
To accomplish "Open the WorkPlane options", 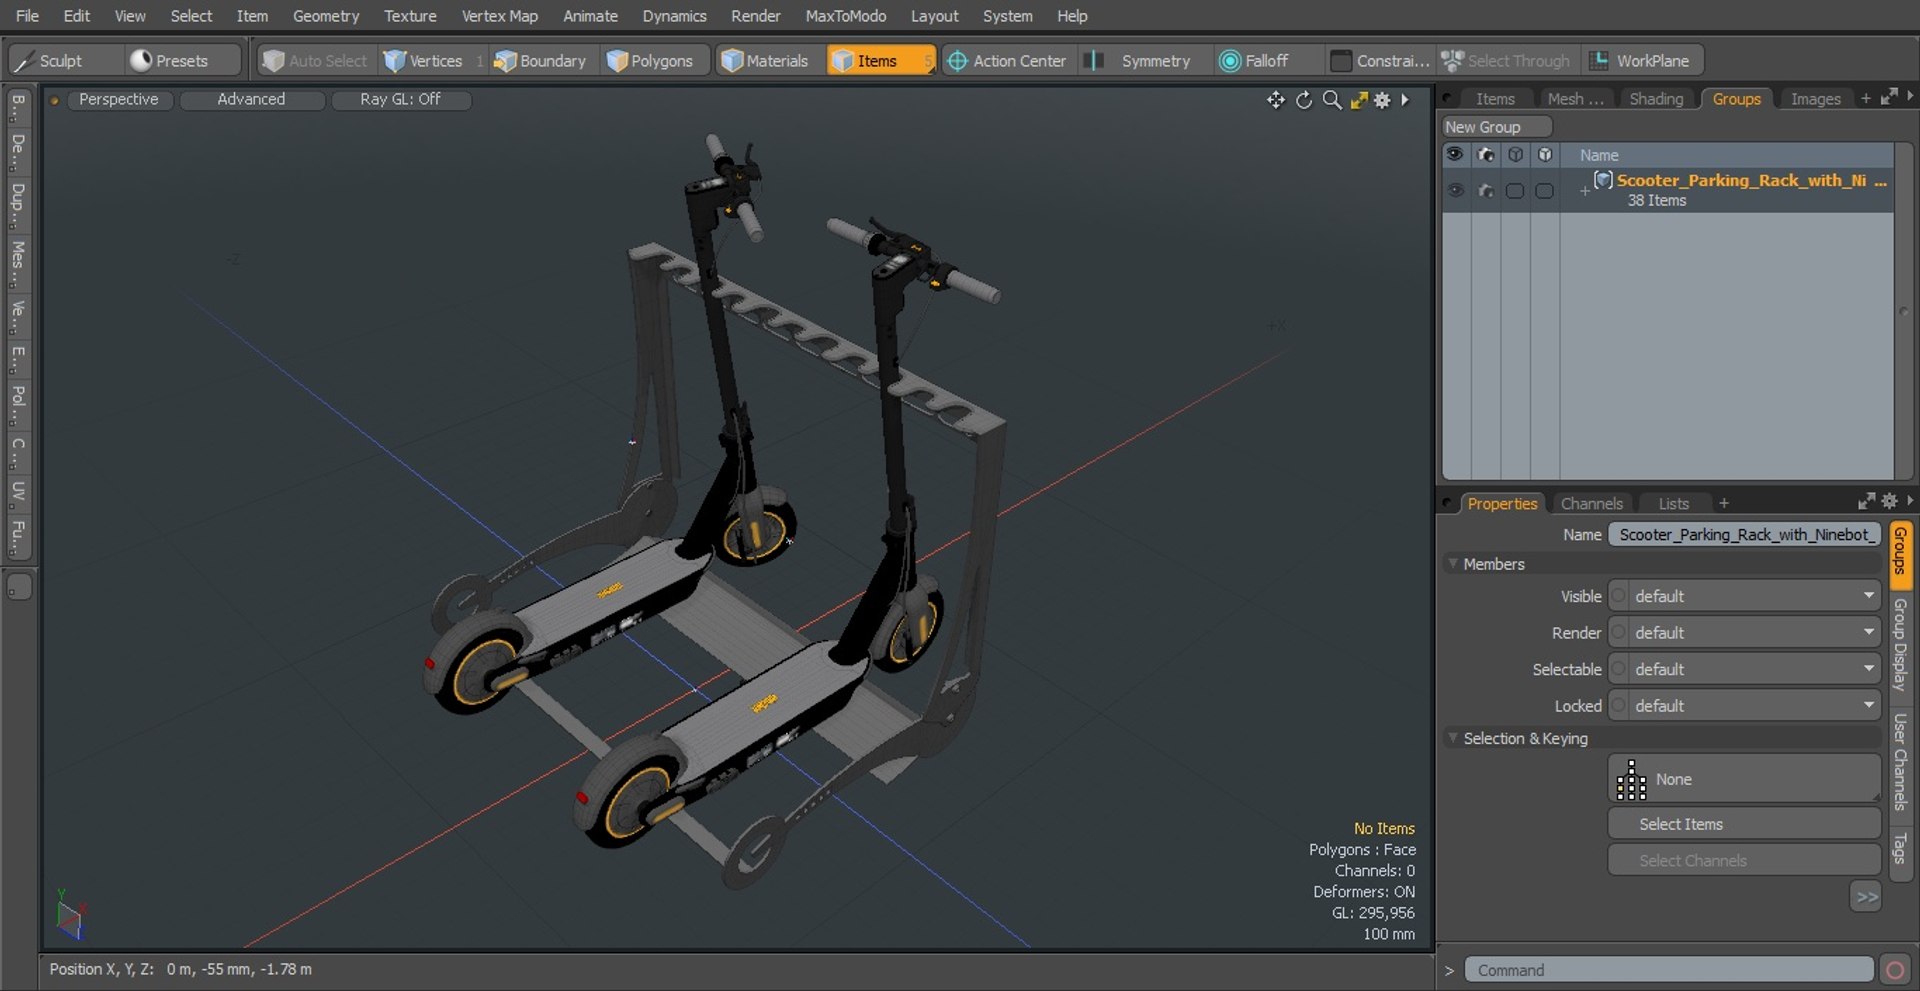I will pyautogui.click(x=1642, y=60).
